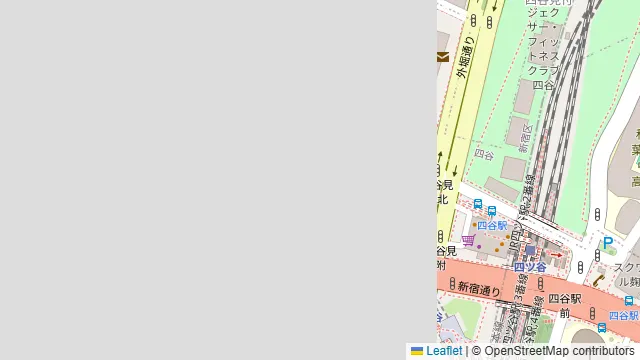
Task: Click the traffic light left of the 新宿通り label
Action: 452,283
